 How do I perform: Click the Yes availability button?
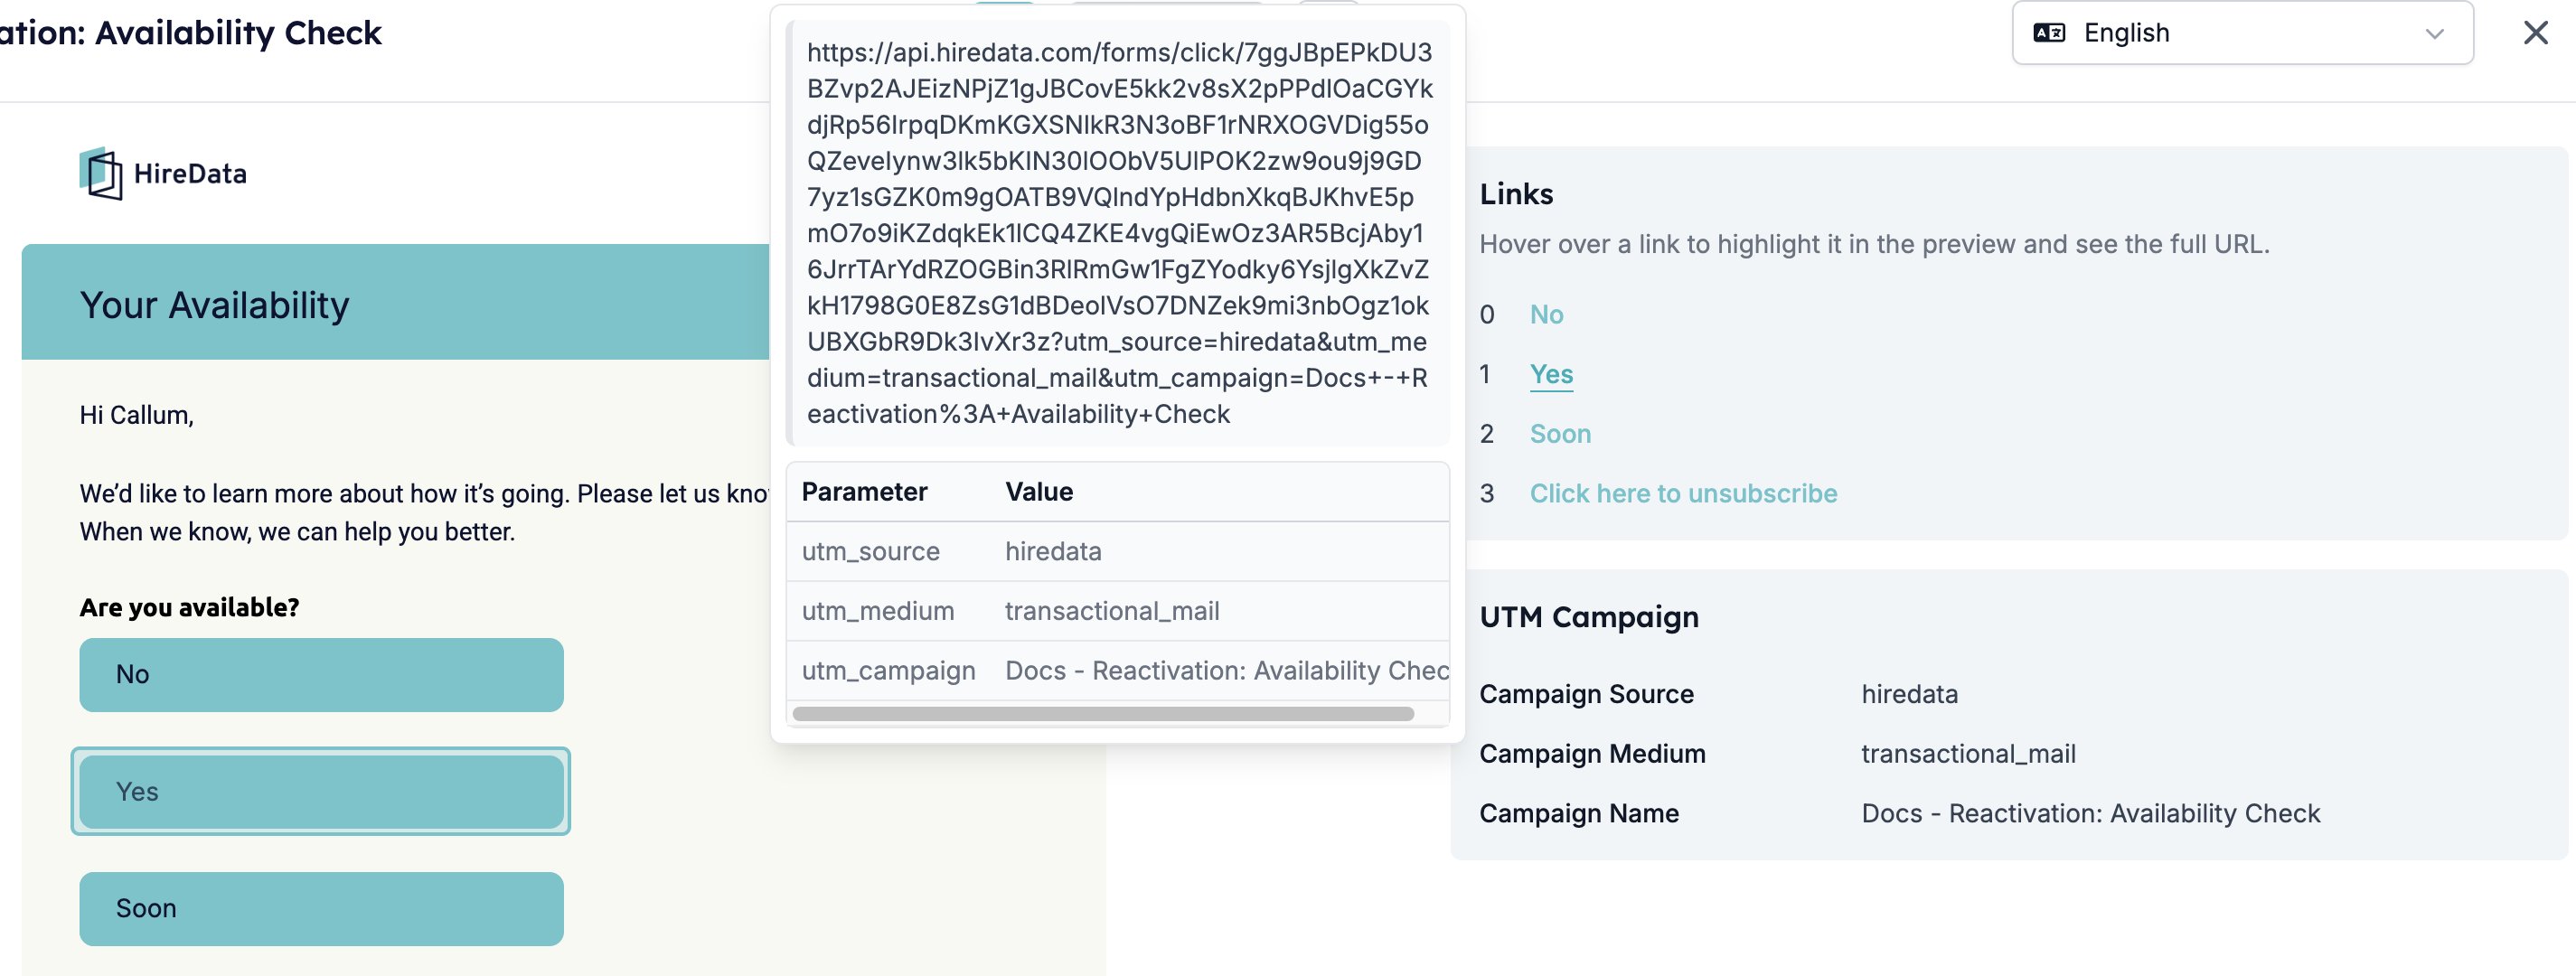[x=321, y=791]
